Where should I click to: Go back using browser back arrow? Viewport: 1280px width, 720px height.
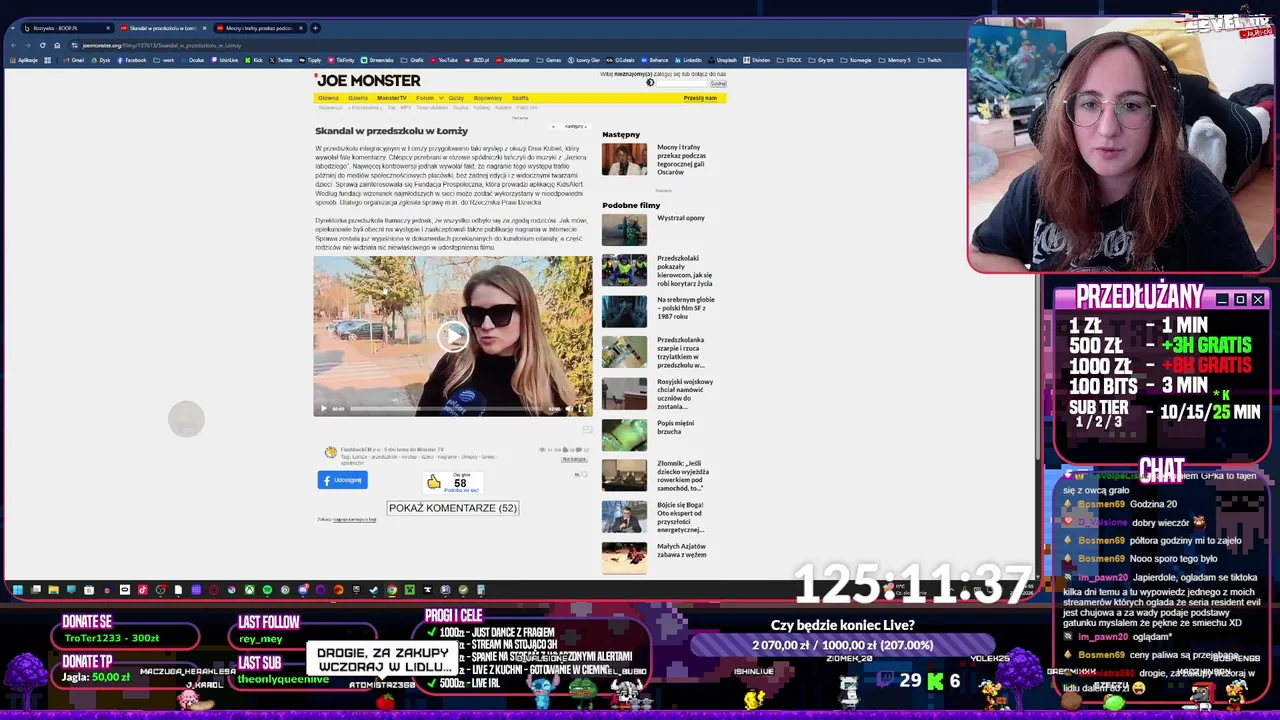point(13,45)
